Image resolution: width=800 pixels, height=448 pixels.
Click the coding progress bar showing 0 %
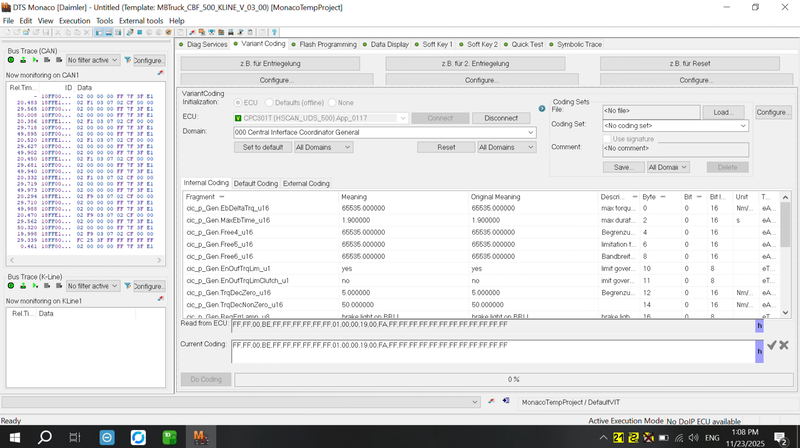click(514, 379)
